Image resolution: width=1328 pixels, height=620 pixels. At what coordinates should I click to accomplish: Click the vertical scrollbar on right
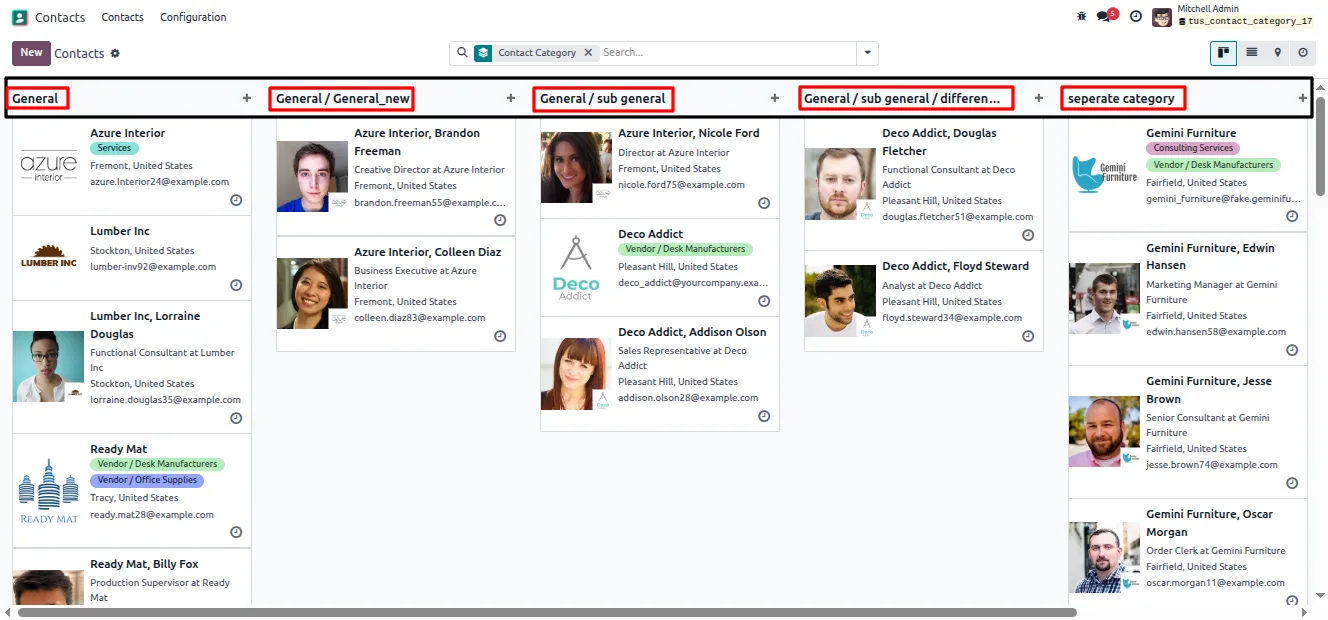pos(1321,147)
